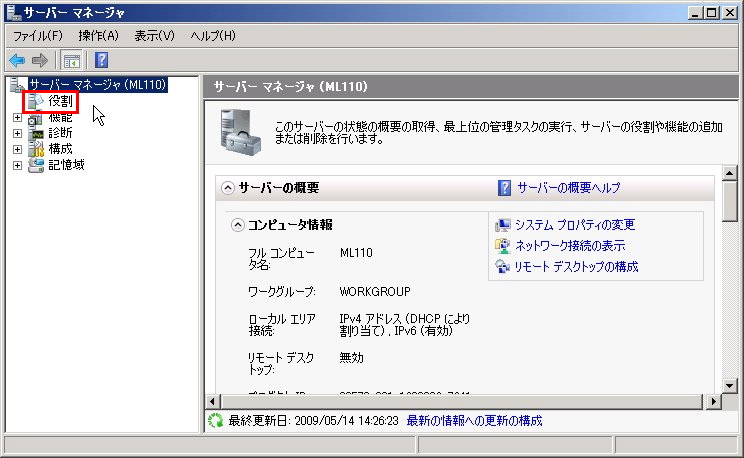Select 役割 in the tree
This screenshot has height=458, width=744.
point(60,101)
